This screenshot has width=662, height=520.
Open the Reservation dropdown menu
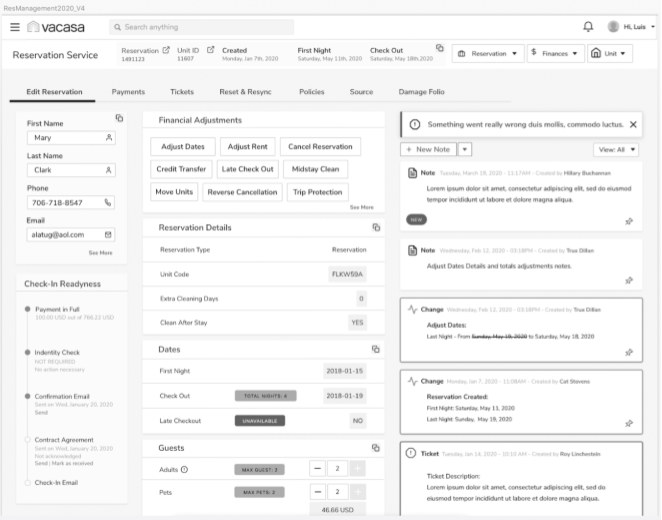tap(488, 54)
